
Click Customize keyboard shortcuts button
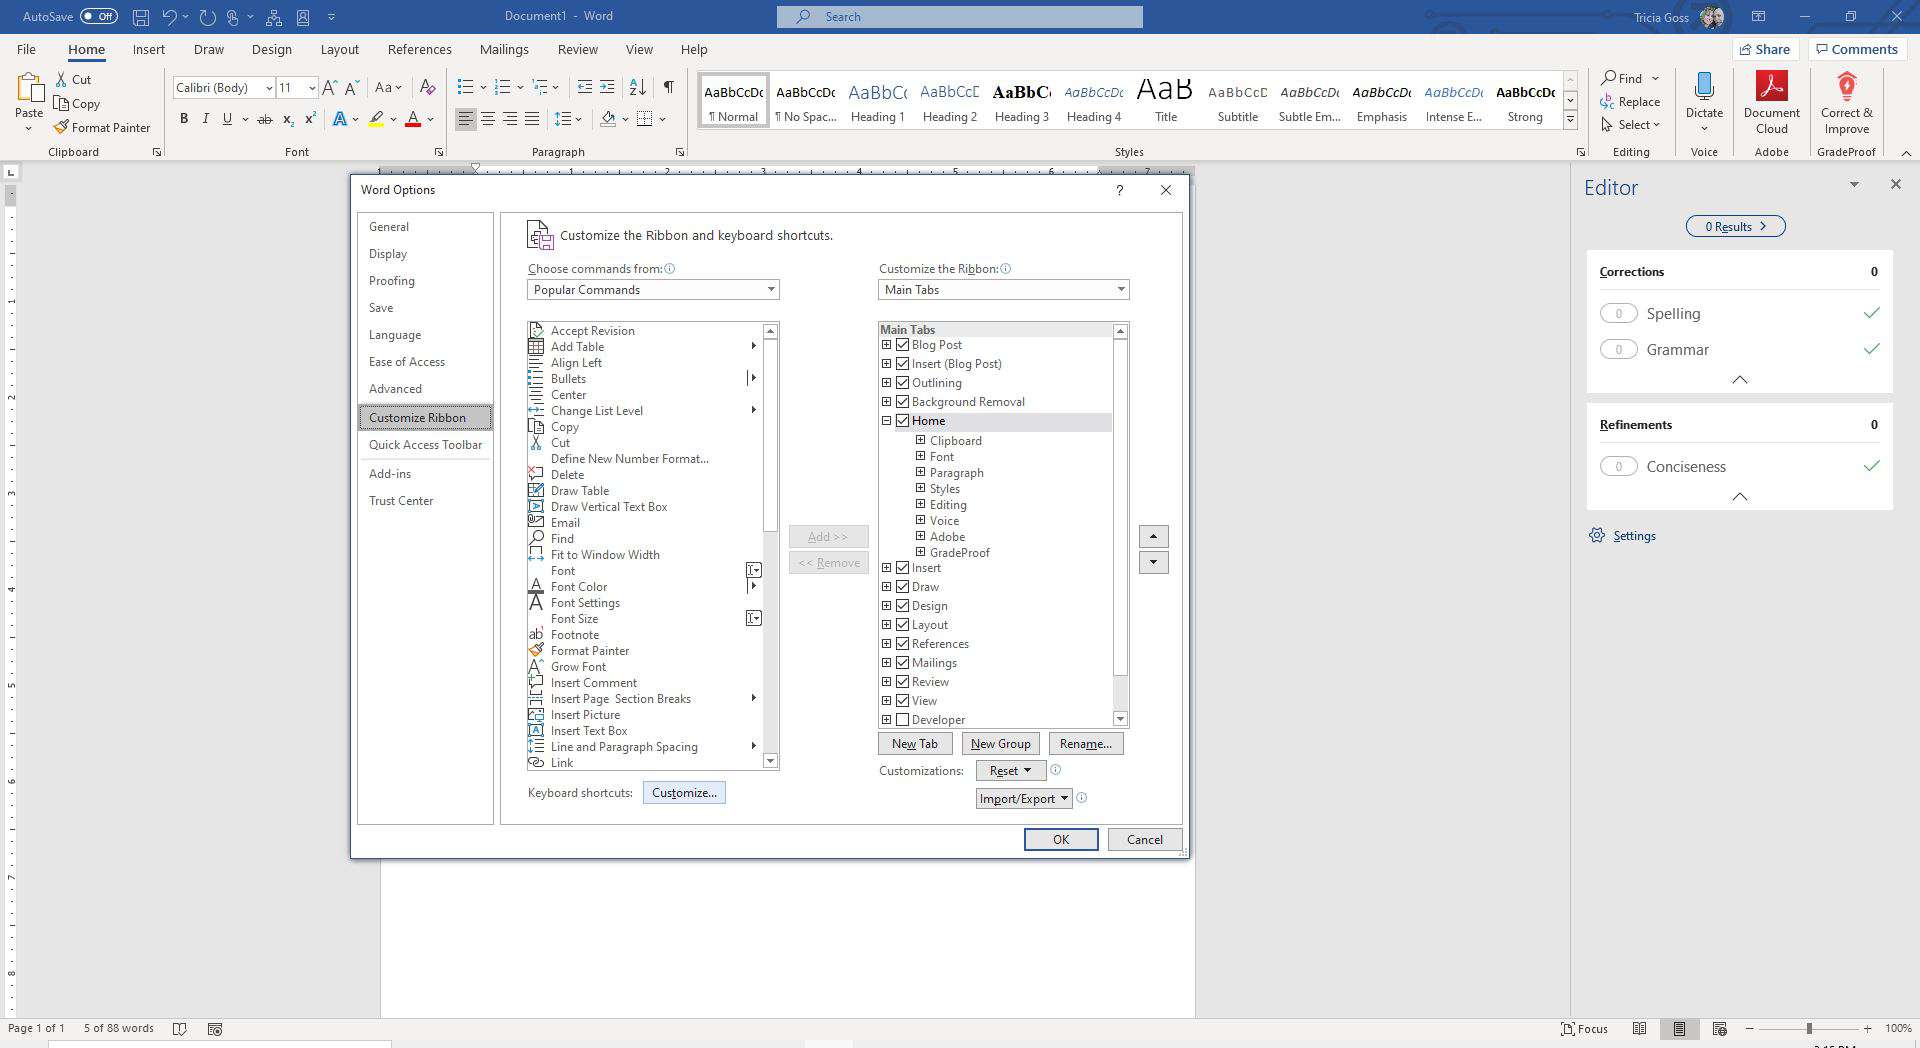coord(684,793)
